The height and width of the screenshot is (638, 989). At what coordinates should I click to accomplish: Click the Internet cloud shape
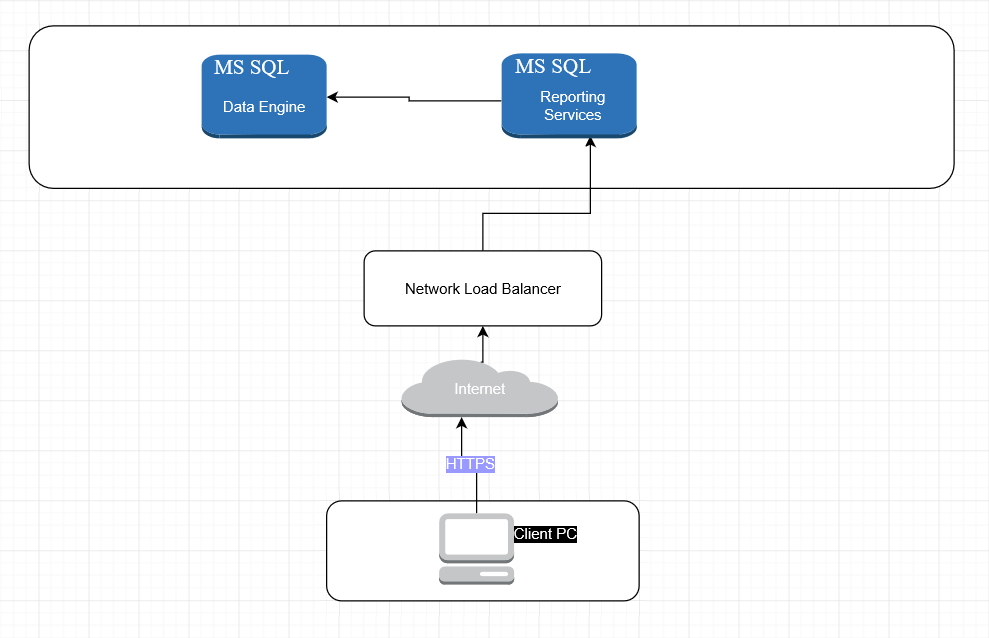click(x=479, y=388)
